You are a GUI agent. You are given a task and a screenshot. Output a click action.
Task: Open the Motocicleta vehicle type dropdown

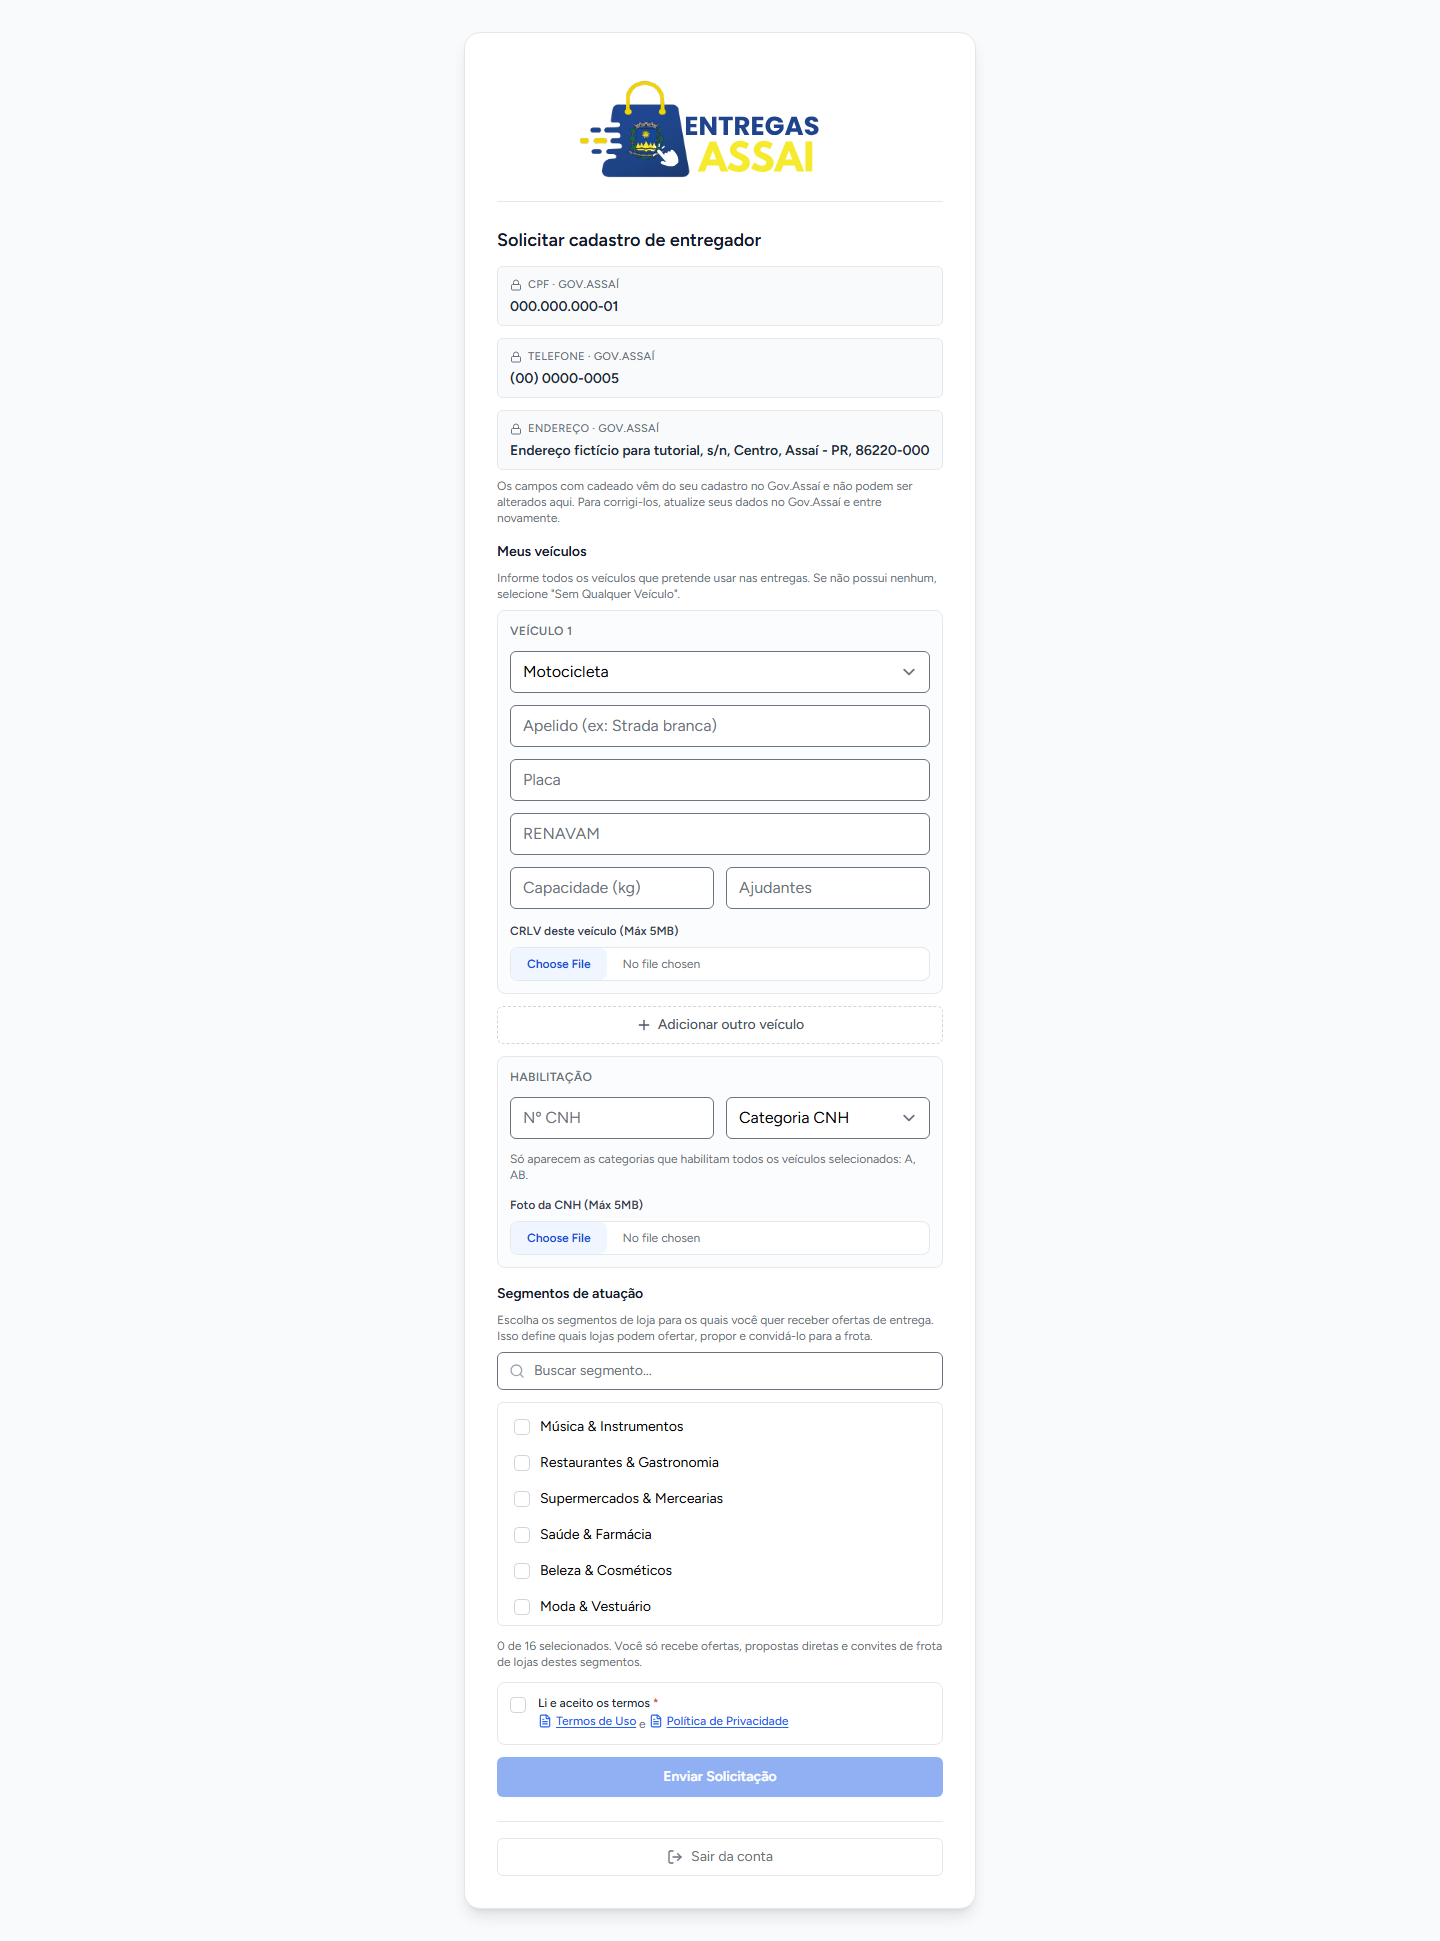[x=720, y=672]
